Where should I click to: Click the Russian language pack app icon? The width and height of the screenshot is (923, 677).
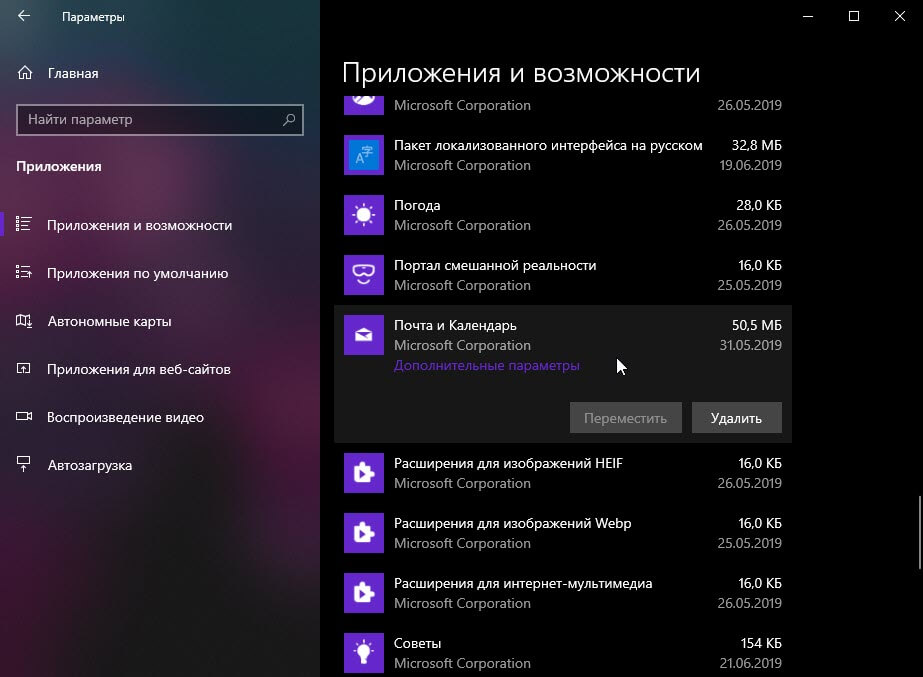point(364,155)
